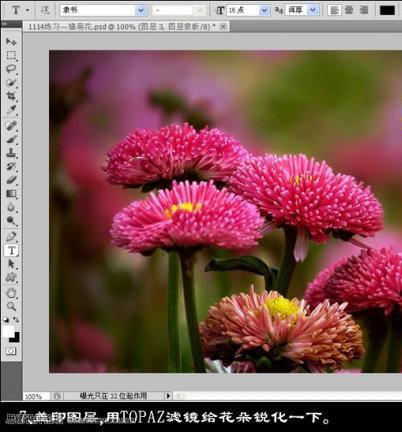Viewport: 402px width, 432px height.
Task: Swap foreground and background colors
Action: coord(16,320)
